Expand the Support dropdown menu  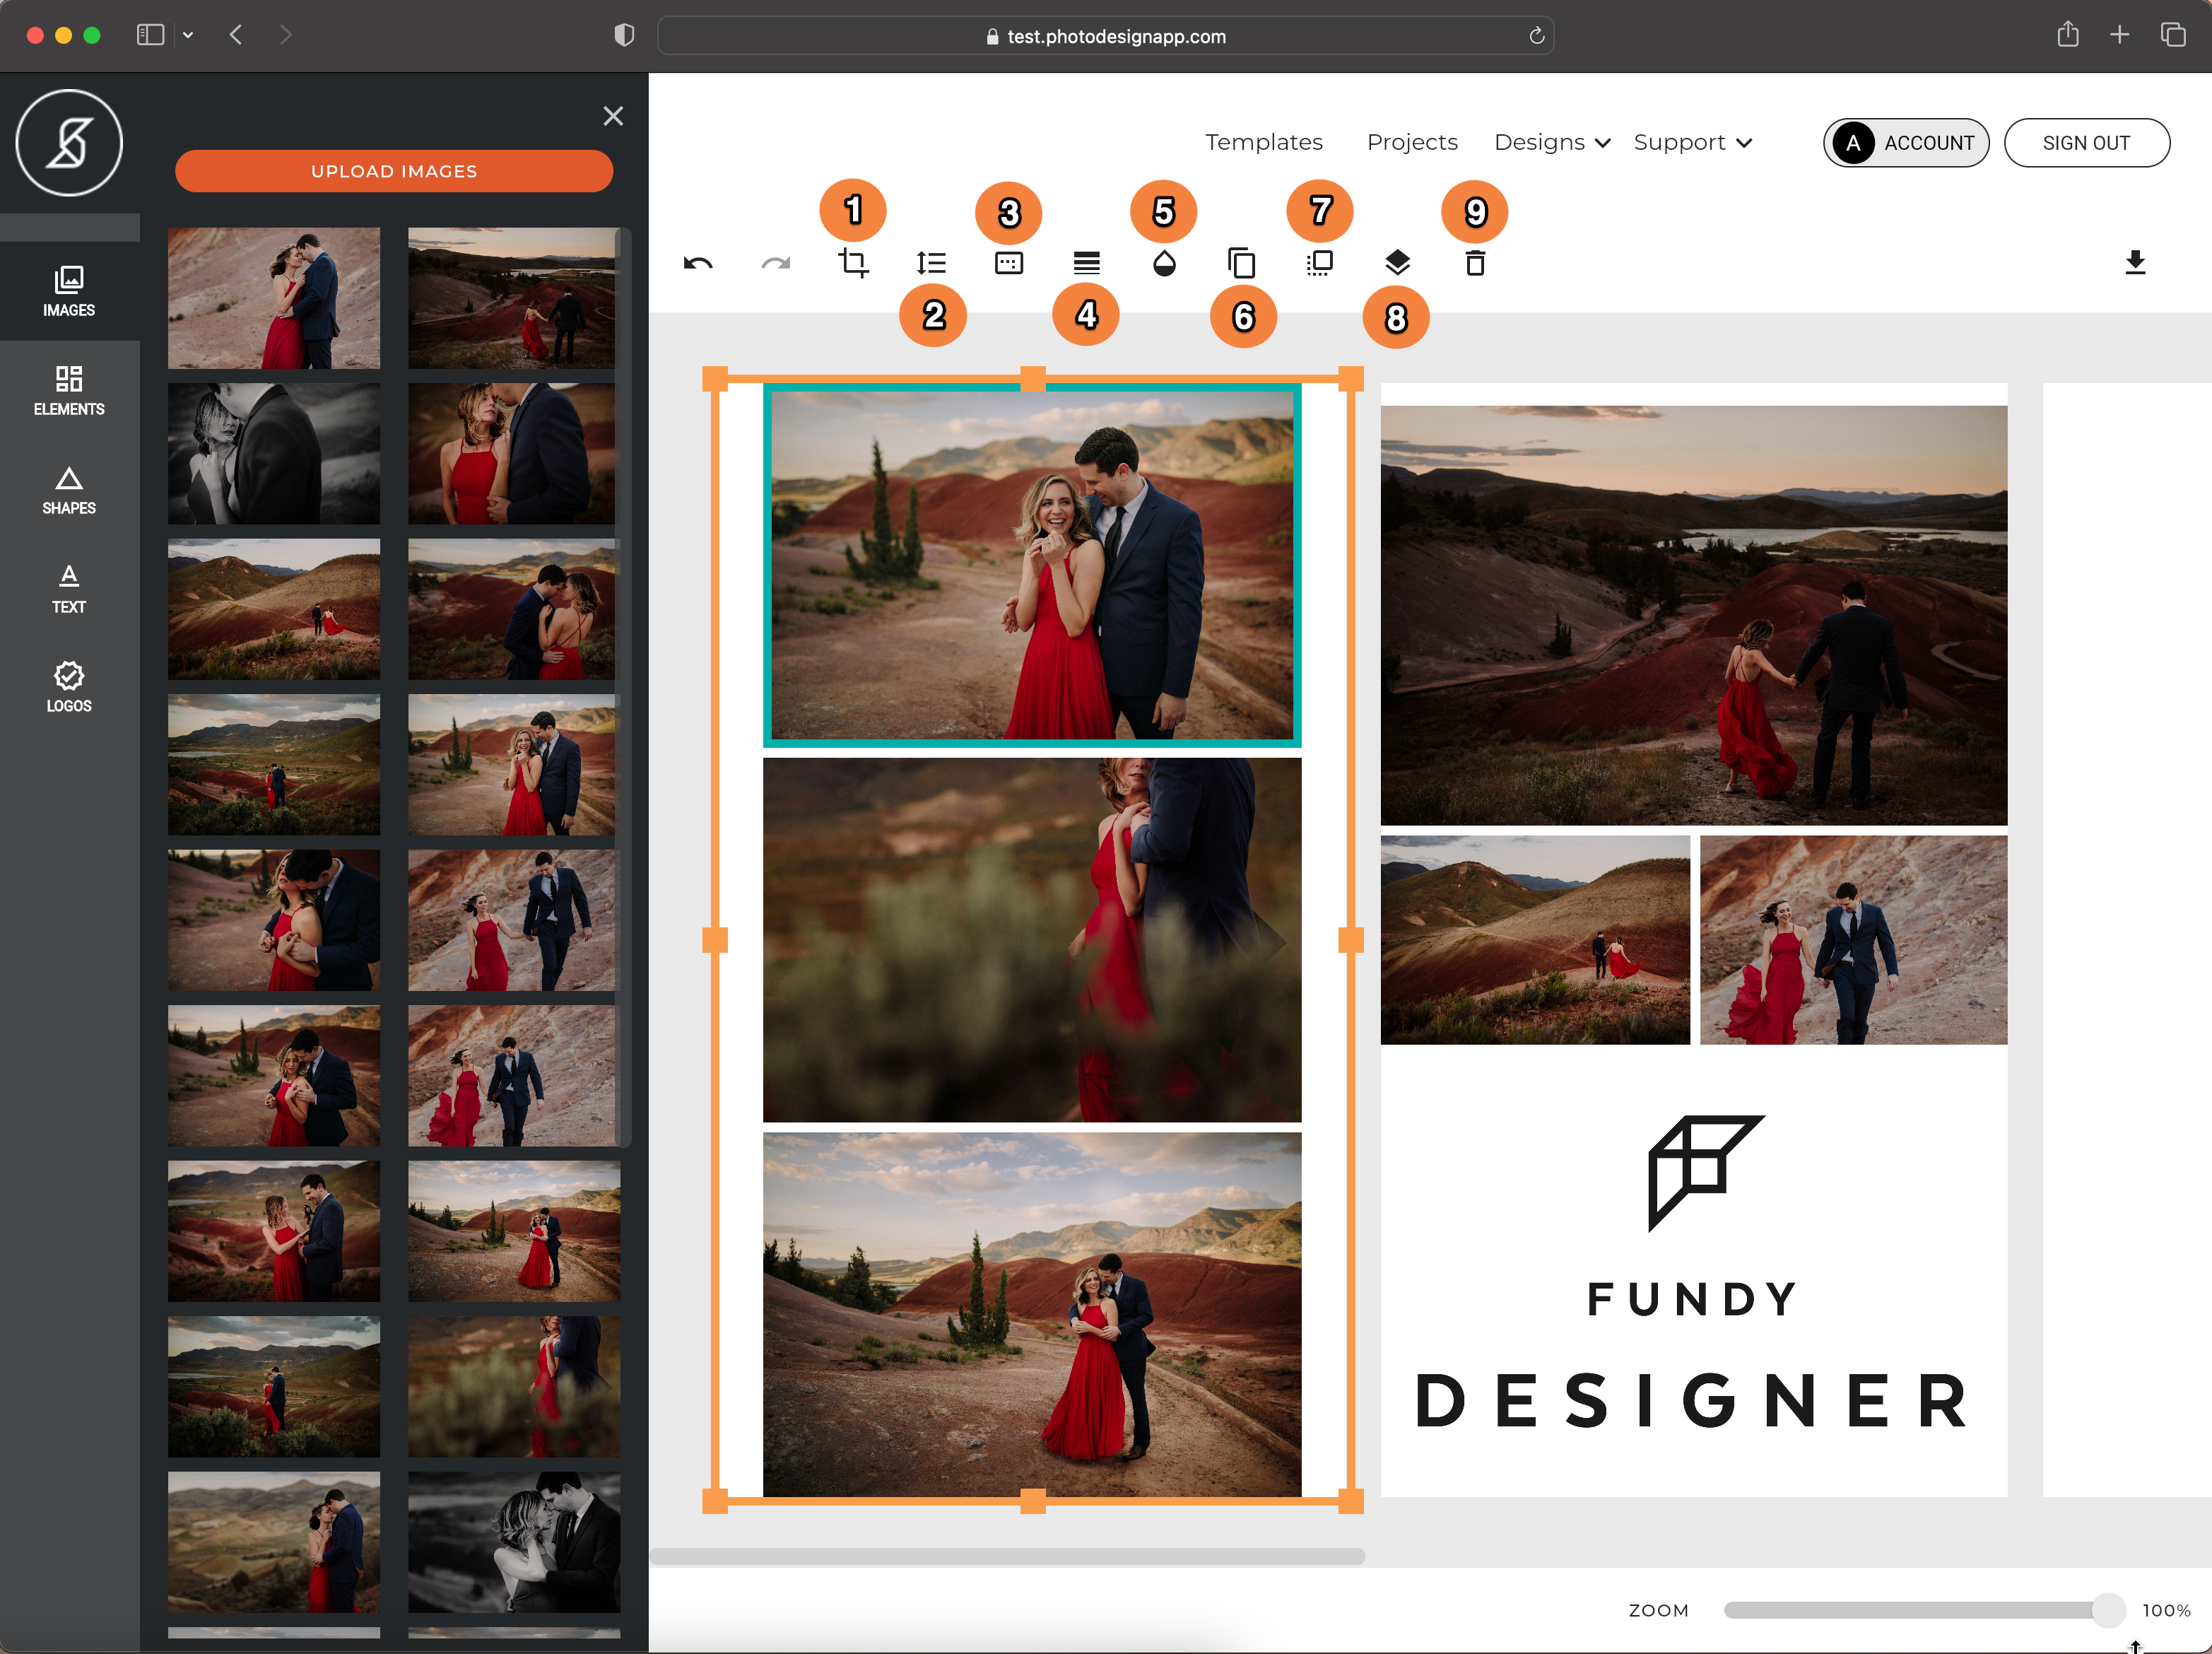(1692, 143)
